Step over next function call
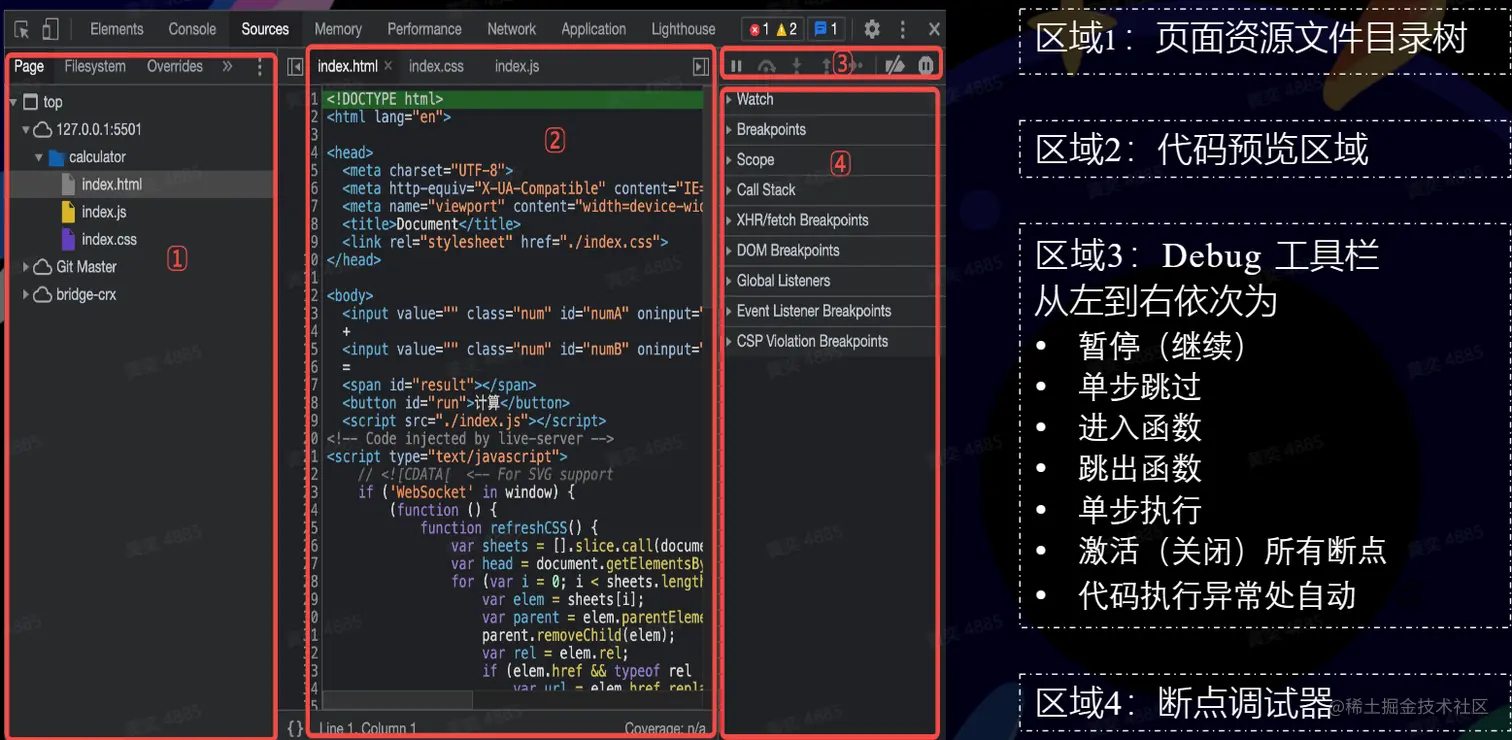Image resolution: width=1512 pixels, height=740 pixels. [x=767, y=67]
